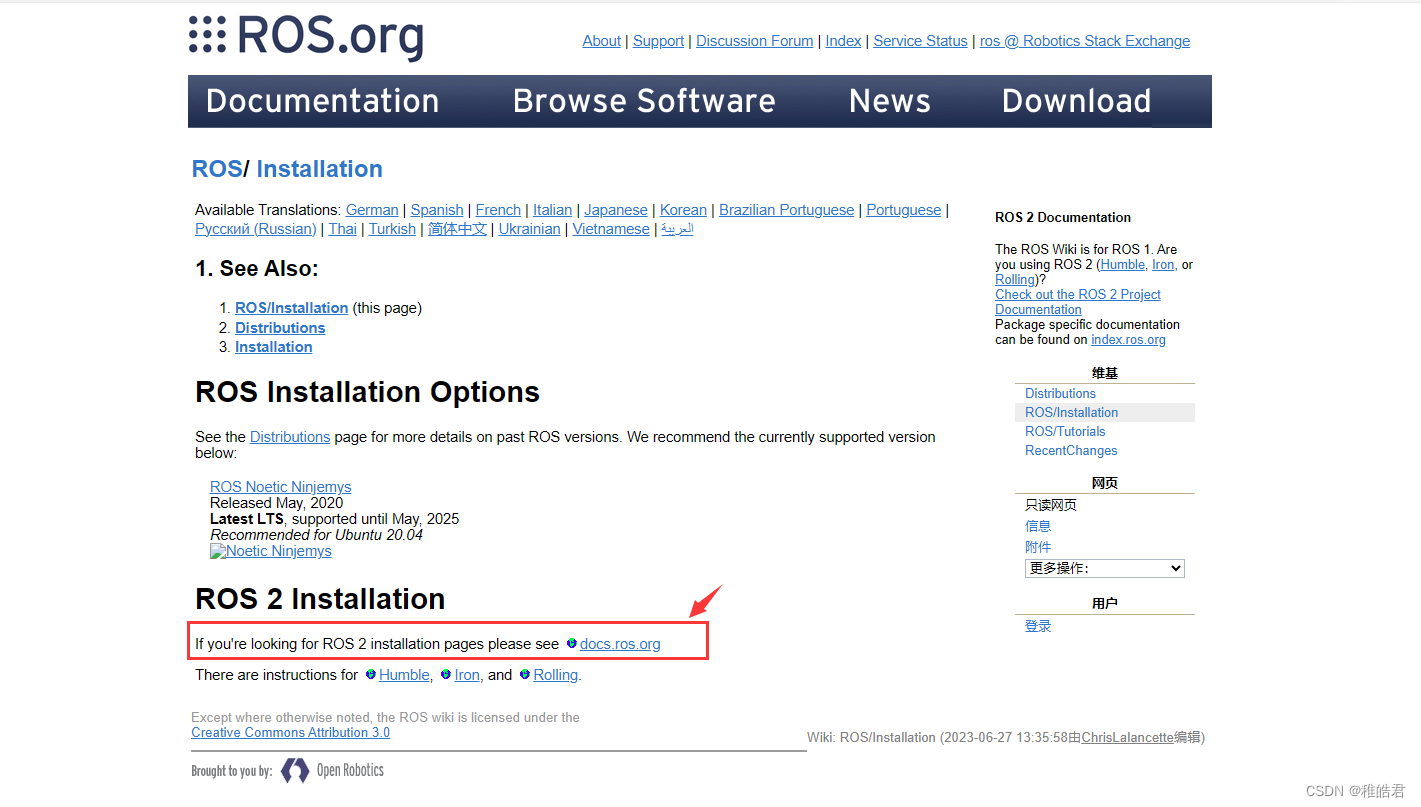Click globe icon beside docs.ros.org
The height and width of the screenshot is (807, 1421).
click(572, 644)
